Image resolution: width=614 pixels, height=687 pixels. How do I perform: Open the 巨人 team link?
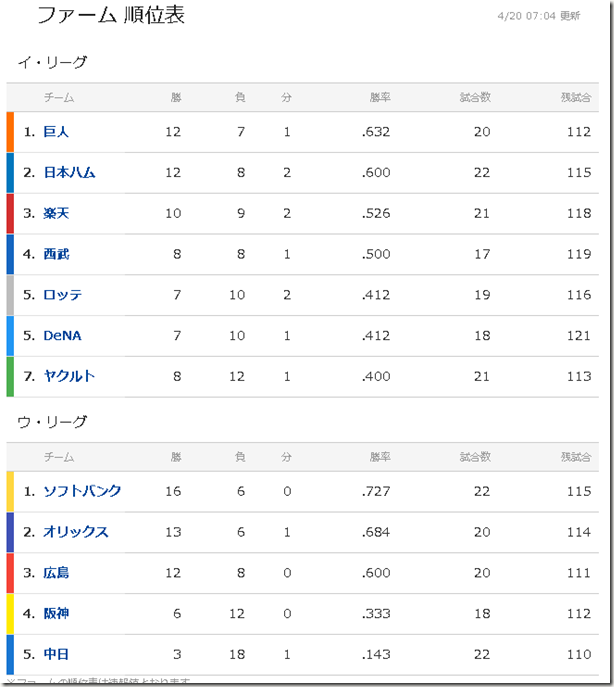tap(56, 131)
